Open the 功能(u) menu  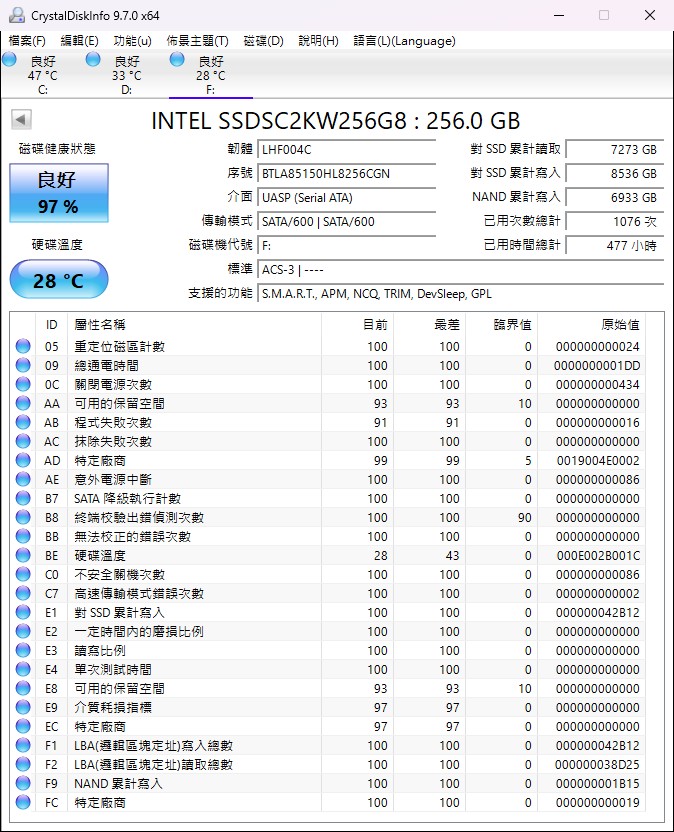(133, 41)
